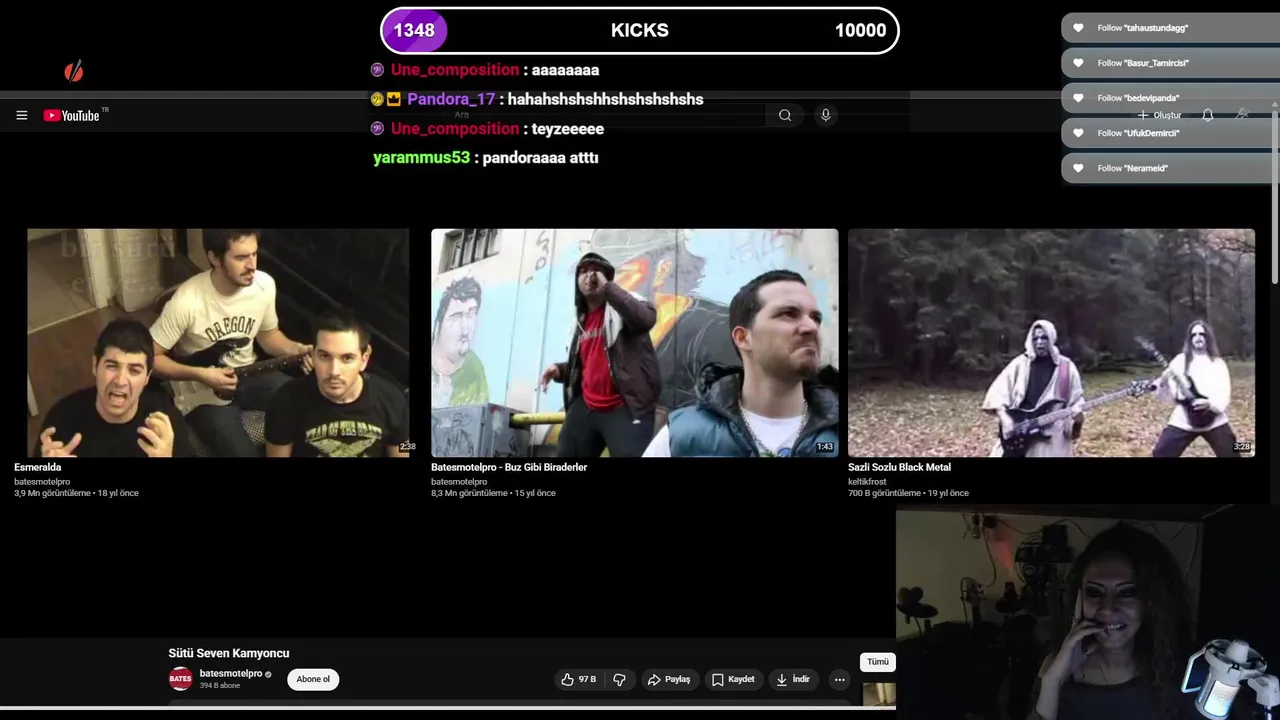
Task: Open the keltikfrost channel link
Action: coord(869,481)
